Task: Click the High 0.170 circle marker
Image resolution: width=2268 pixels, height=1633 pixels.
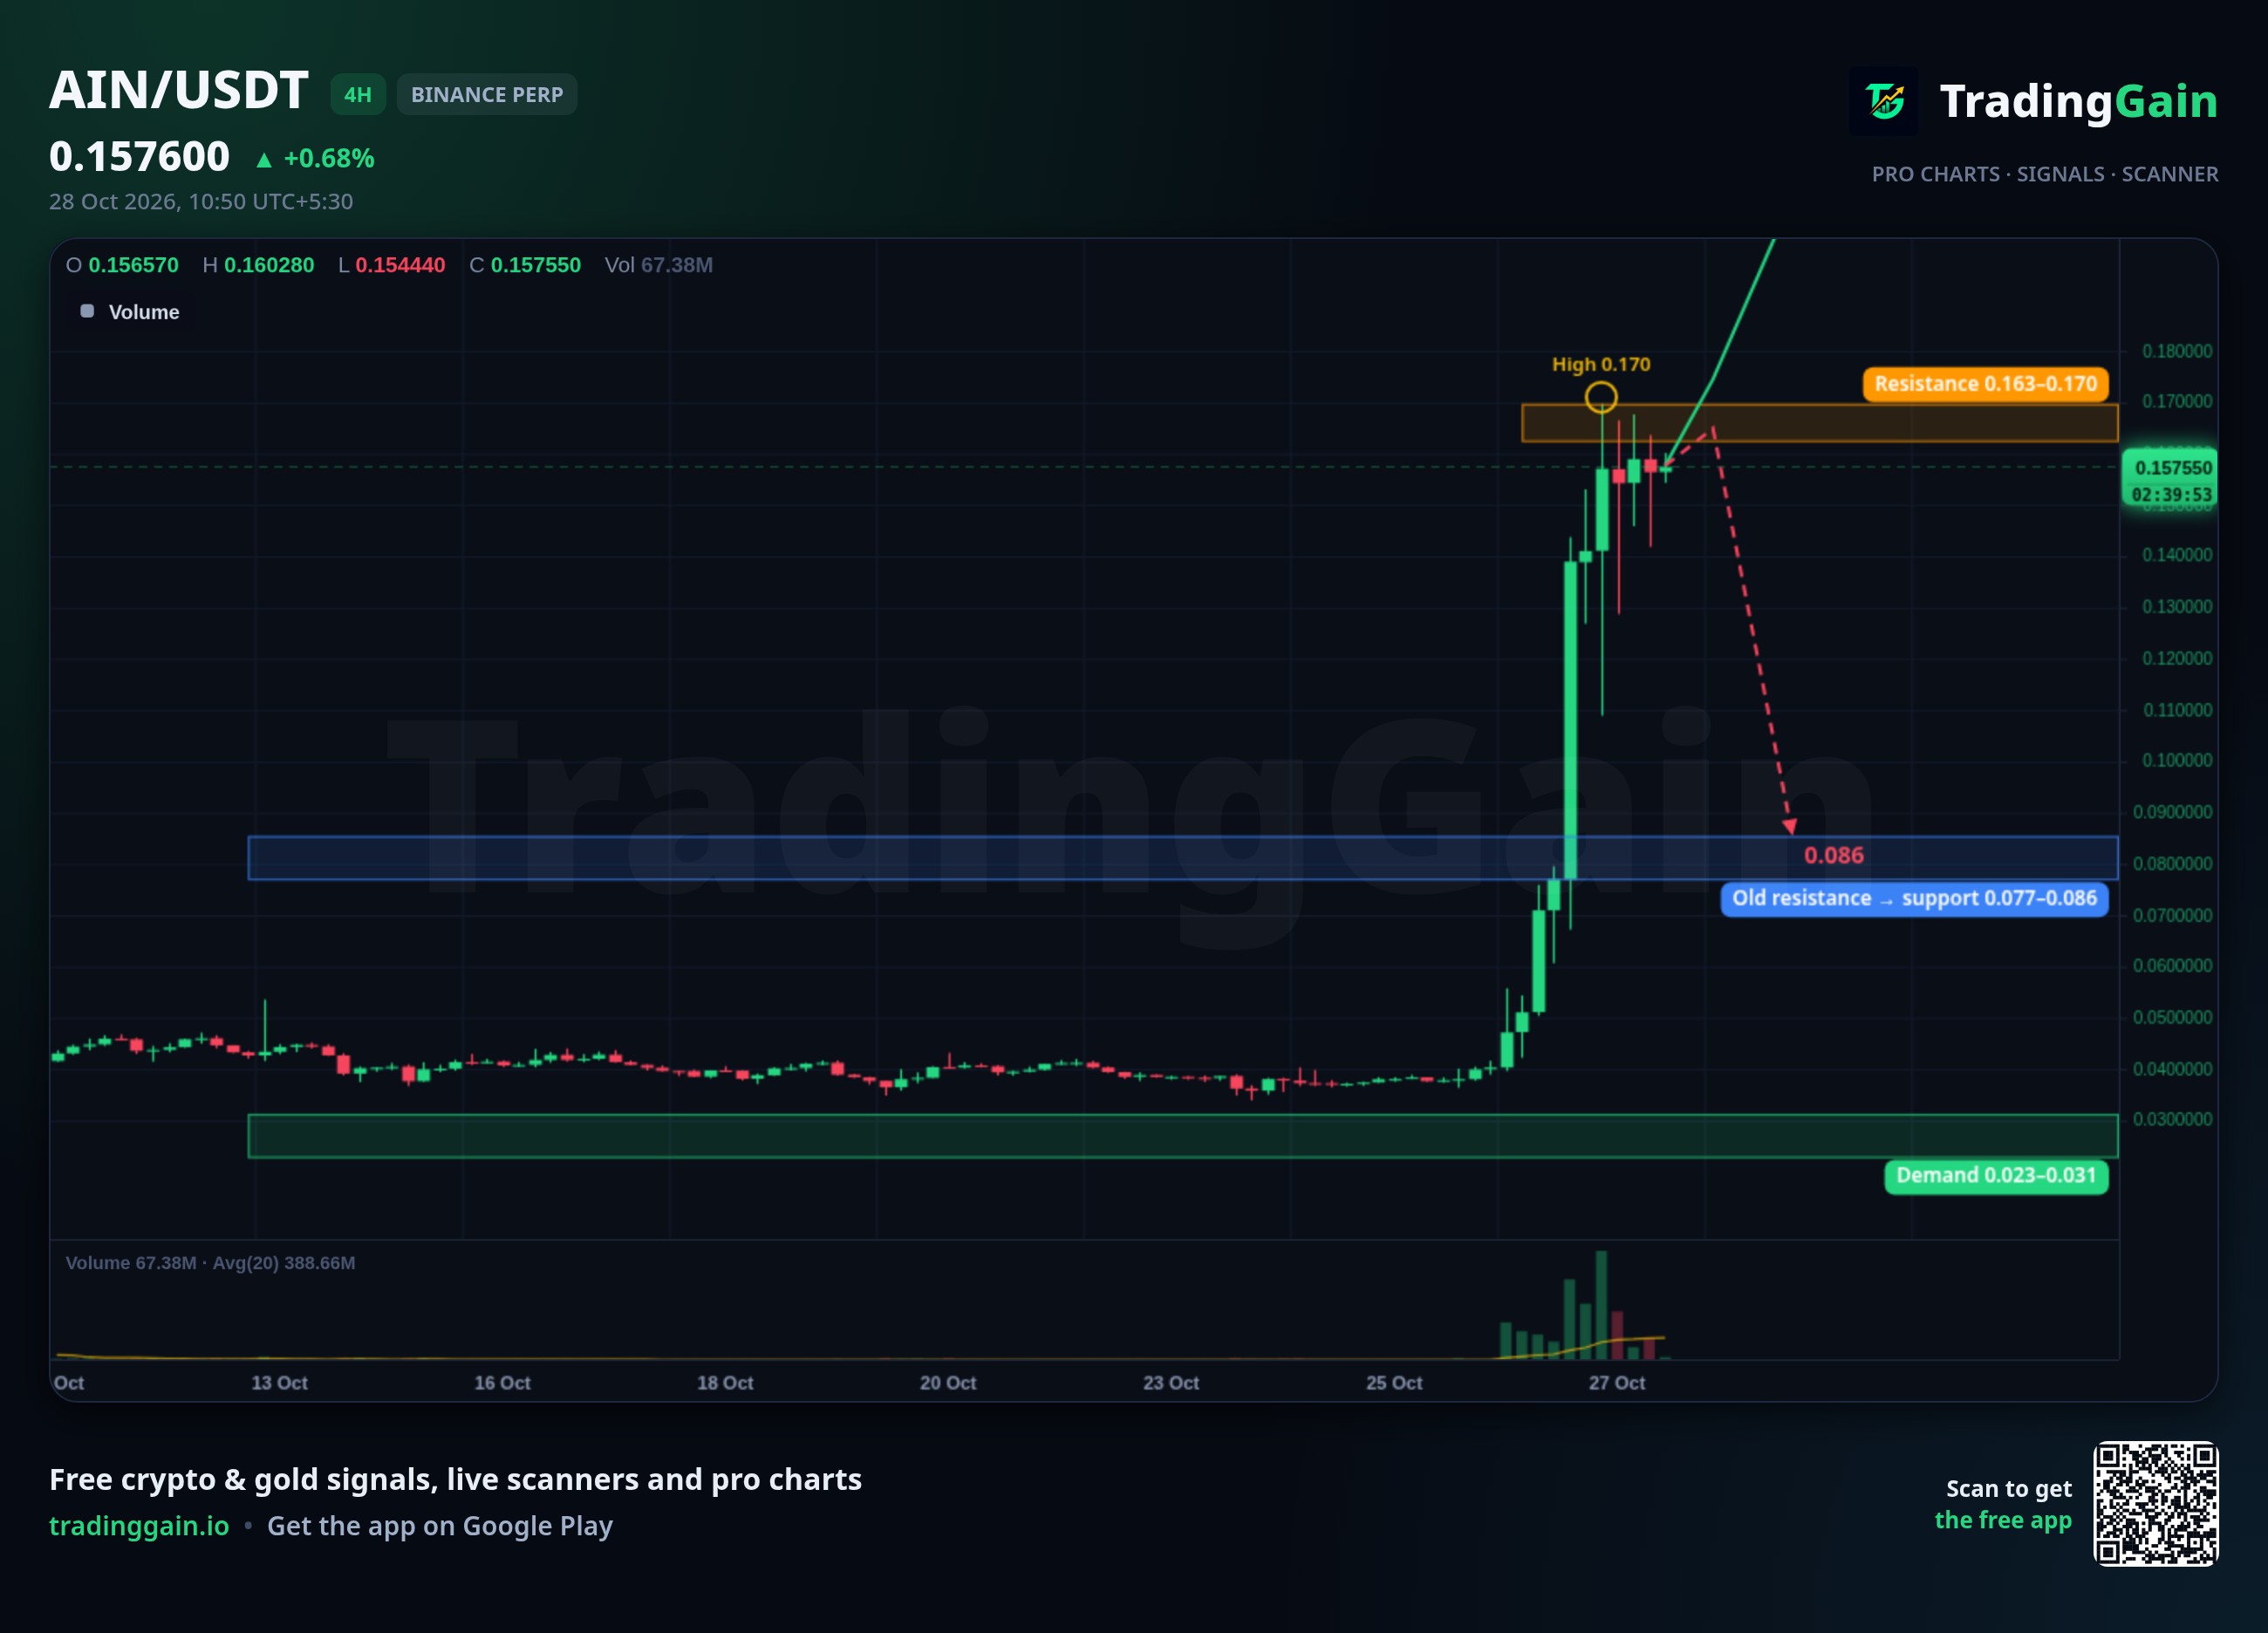Action: [x=1601, y=397]
